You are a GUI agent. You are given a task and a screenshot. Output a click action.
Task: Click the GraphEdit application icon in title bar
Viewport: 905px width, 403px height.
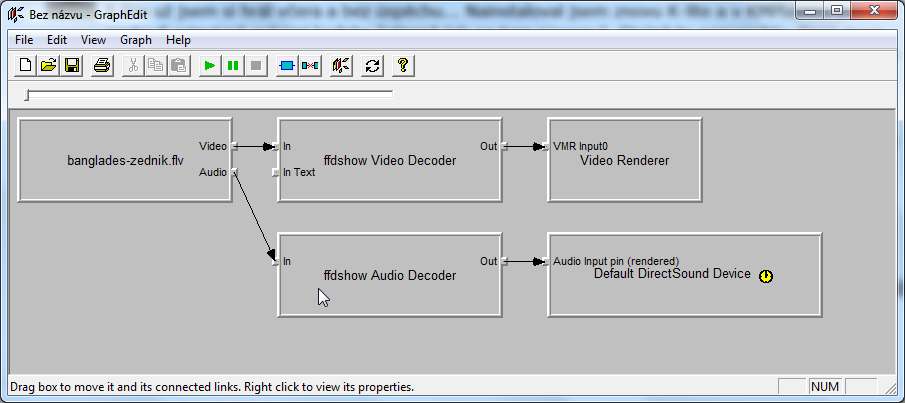(16, 14)
